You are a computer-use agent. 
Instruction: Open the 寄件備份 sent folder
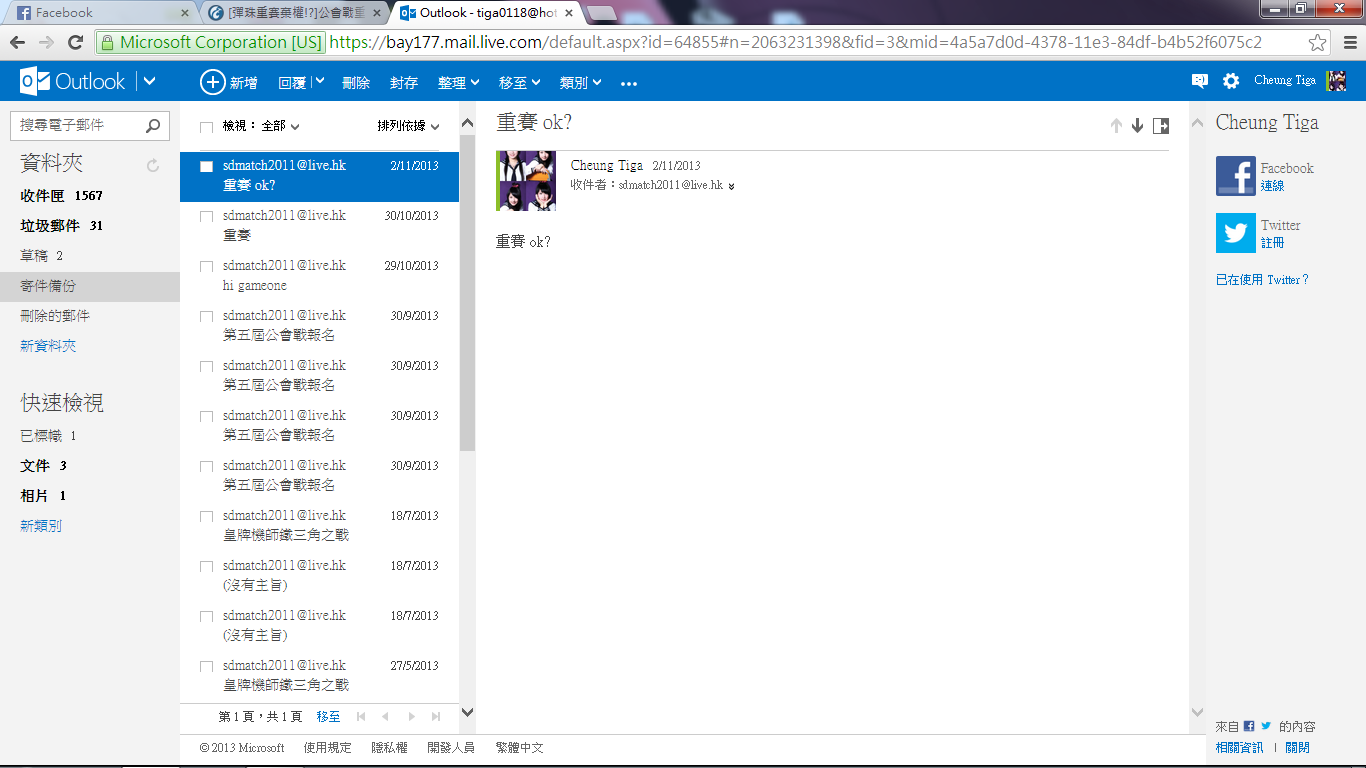pyautogui.click(x=90, y=286)
